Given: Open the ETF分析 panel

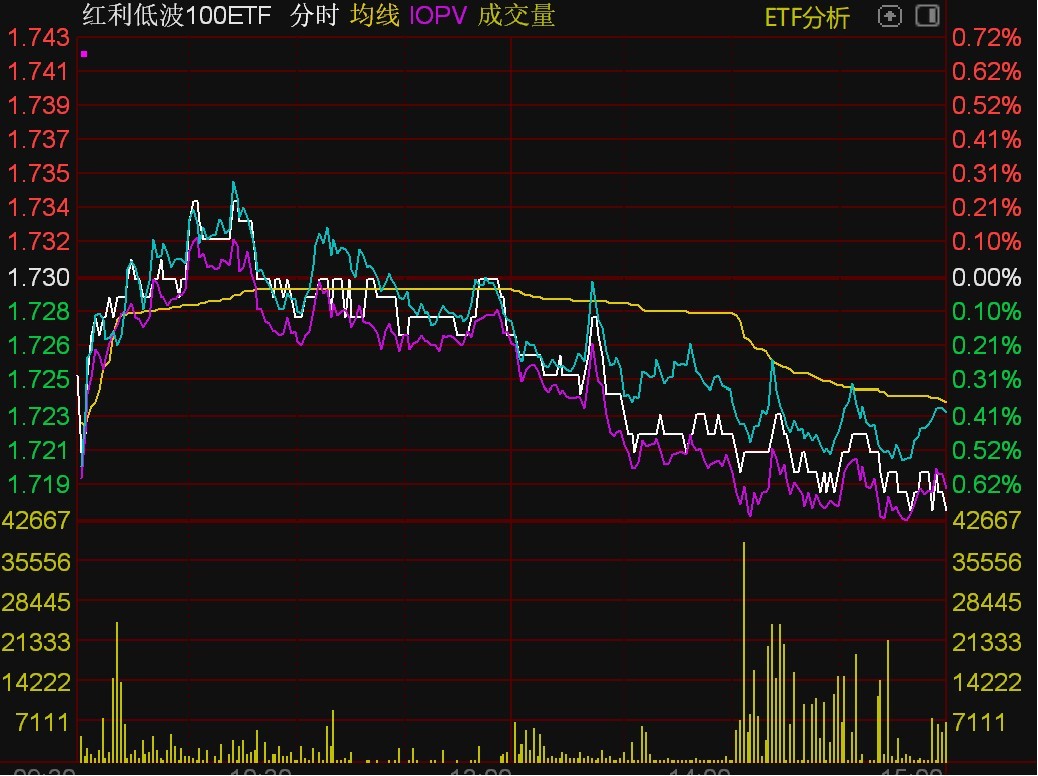Looking at the screenshot, I should tap(807, 17).
